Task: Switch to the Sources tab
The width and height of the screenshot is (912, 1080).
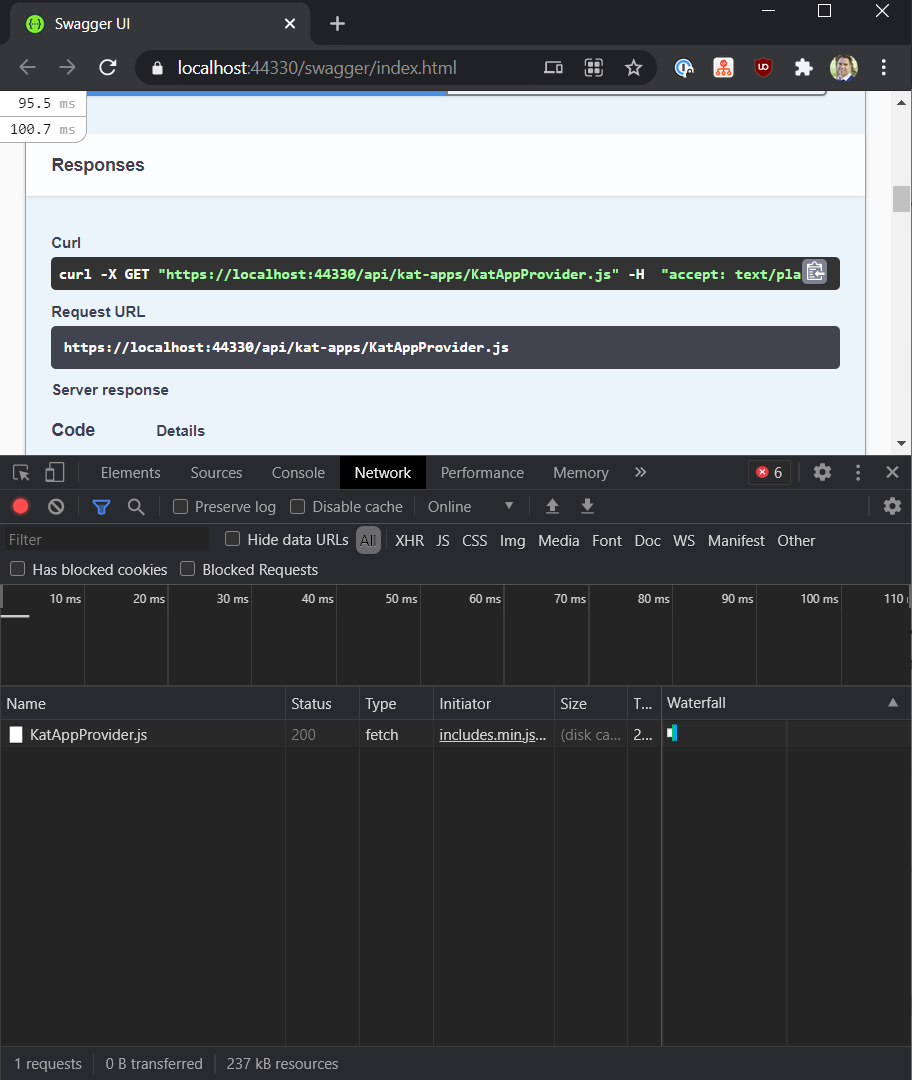Action: coord(216,473)
